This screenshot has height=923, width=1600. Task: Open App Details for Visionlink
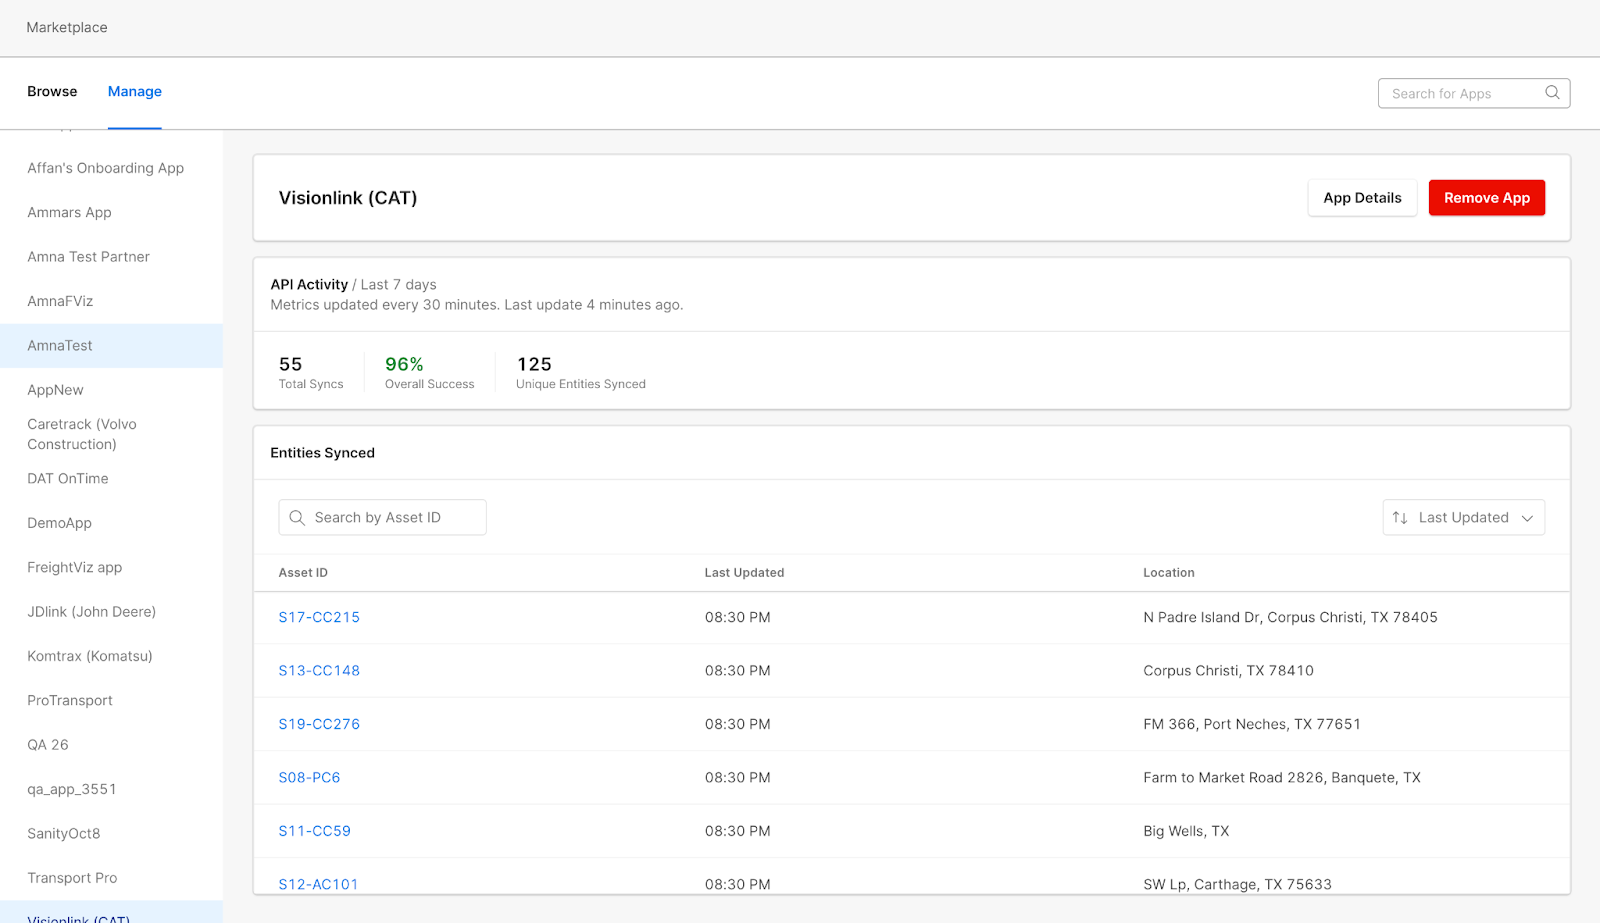[x=1362, y=198]
